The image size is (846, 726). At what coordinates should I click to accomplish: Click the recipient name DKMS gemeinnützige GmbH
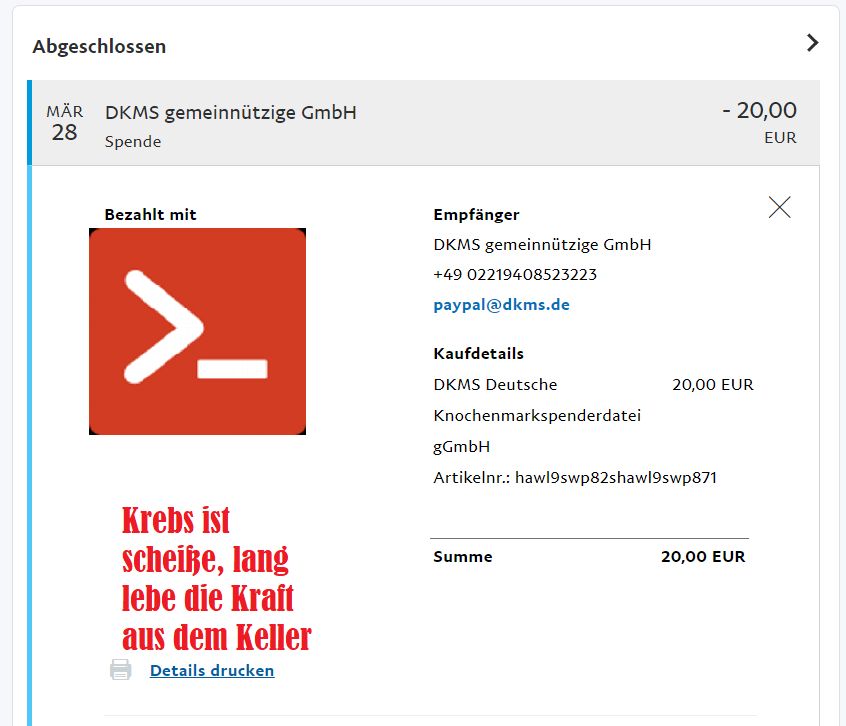pyautogui.click(x=542, y=245)
